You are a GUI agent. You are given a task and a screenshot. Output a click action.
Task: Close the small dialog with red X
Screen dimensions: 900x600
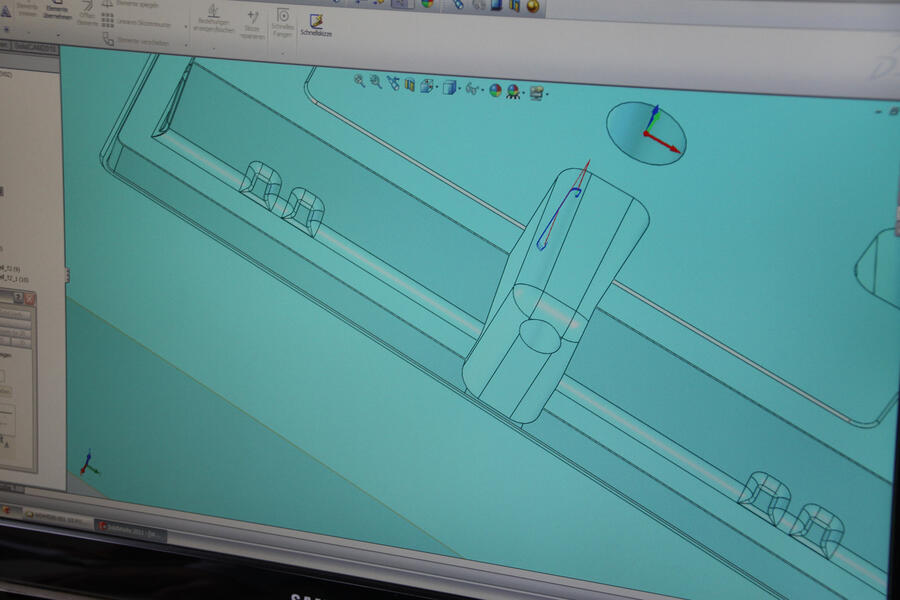pyautogui.click(x=29, y=299)
